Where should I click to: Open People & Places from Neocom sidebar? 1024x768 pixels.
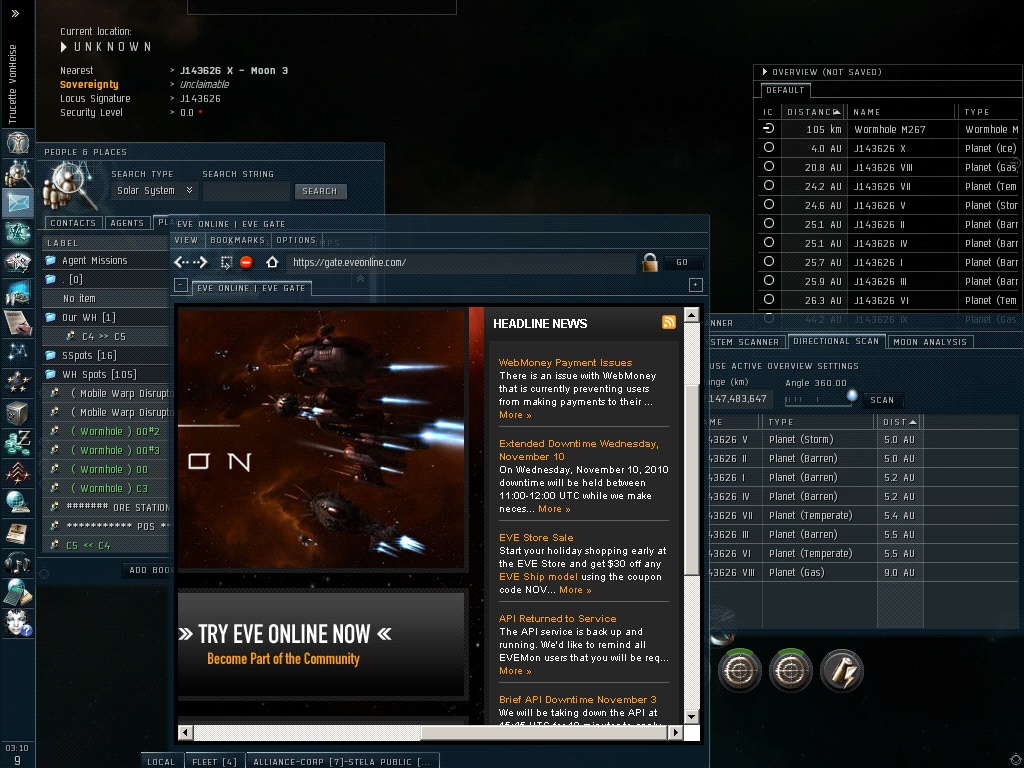coord(18,173)
